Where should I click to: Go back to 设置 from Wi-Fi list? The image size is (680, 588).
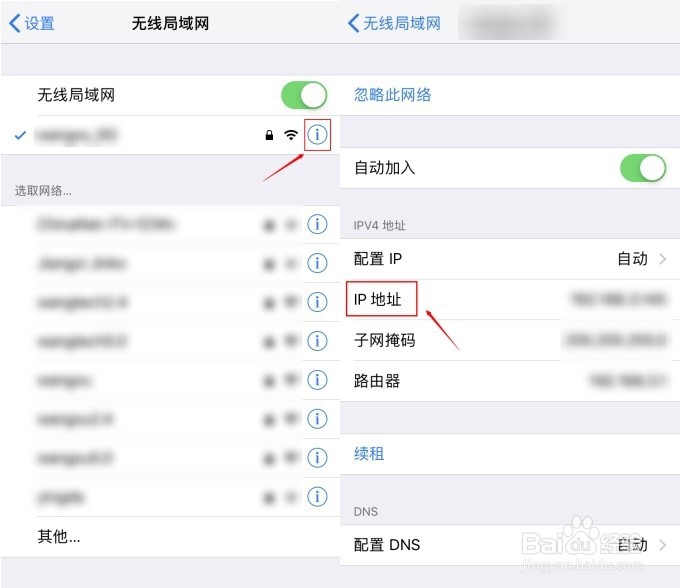click(32, 23)
